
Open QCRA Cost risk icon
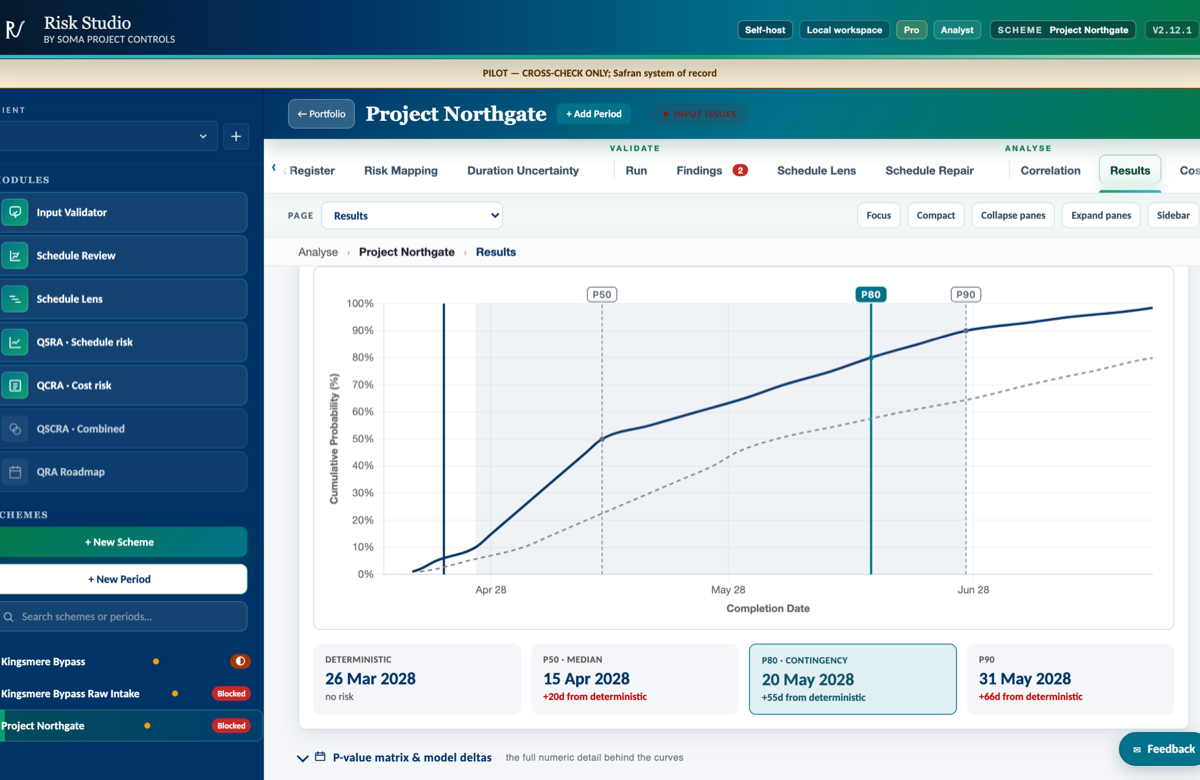point(15,385)
